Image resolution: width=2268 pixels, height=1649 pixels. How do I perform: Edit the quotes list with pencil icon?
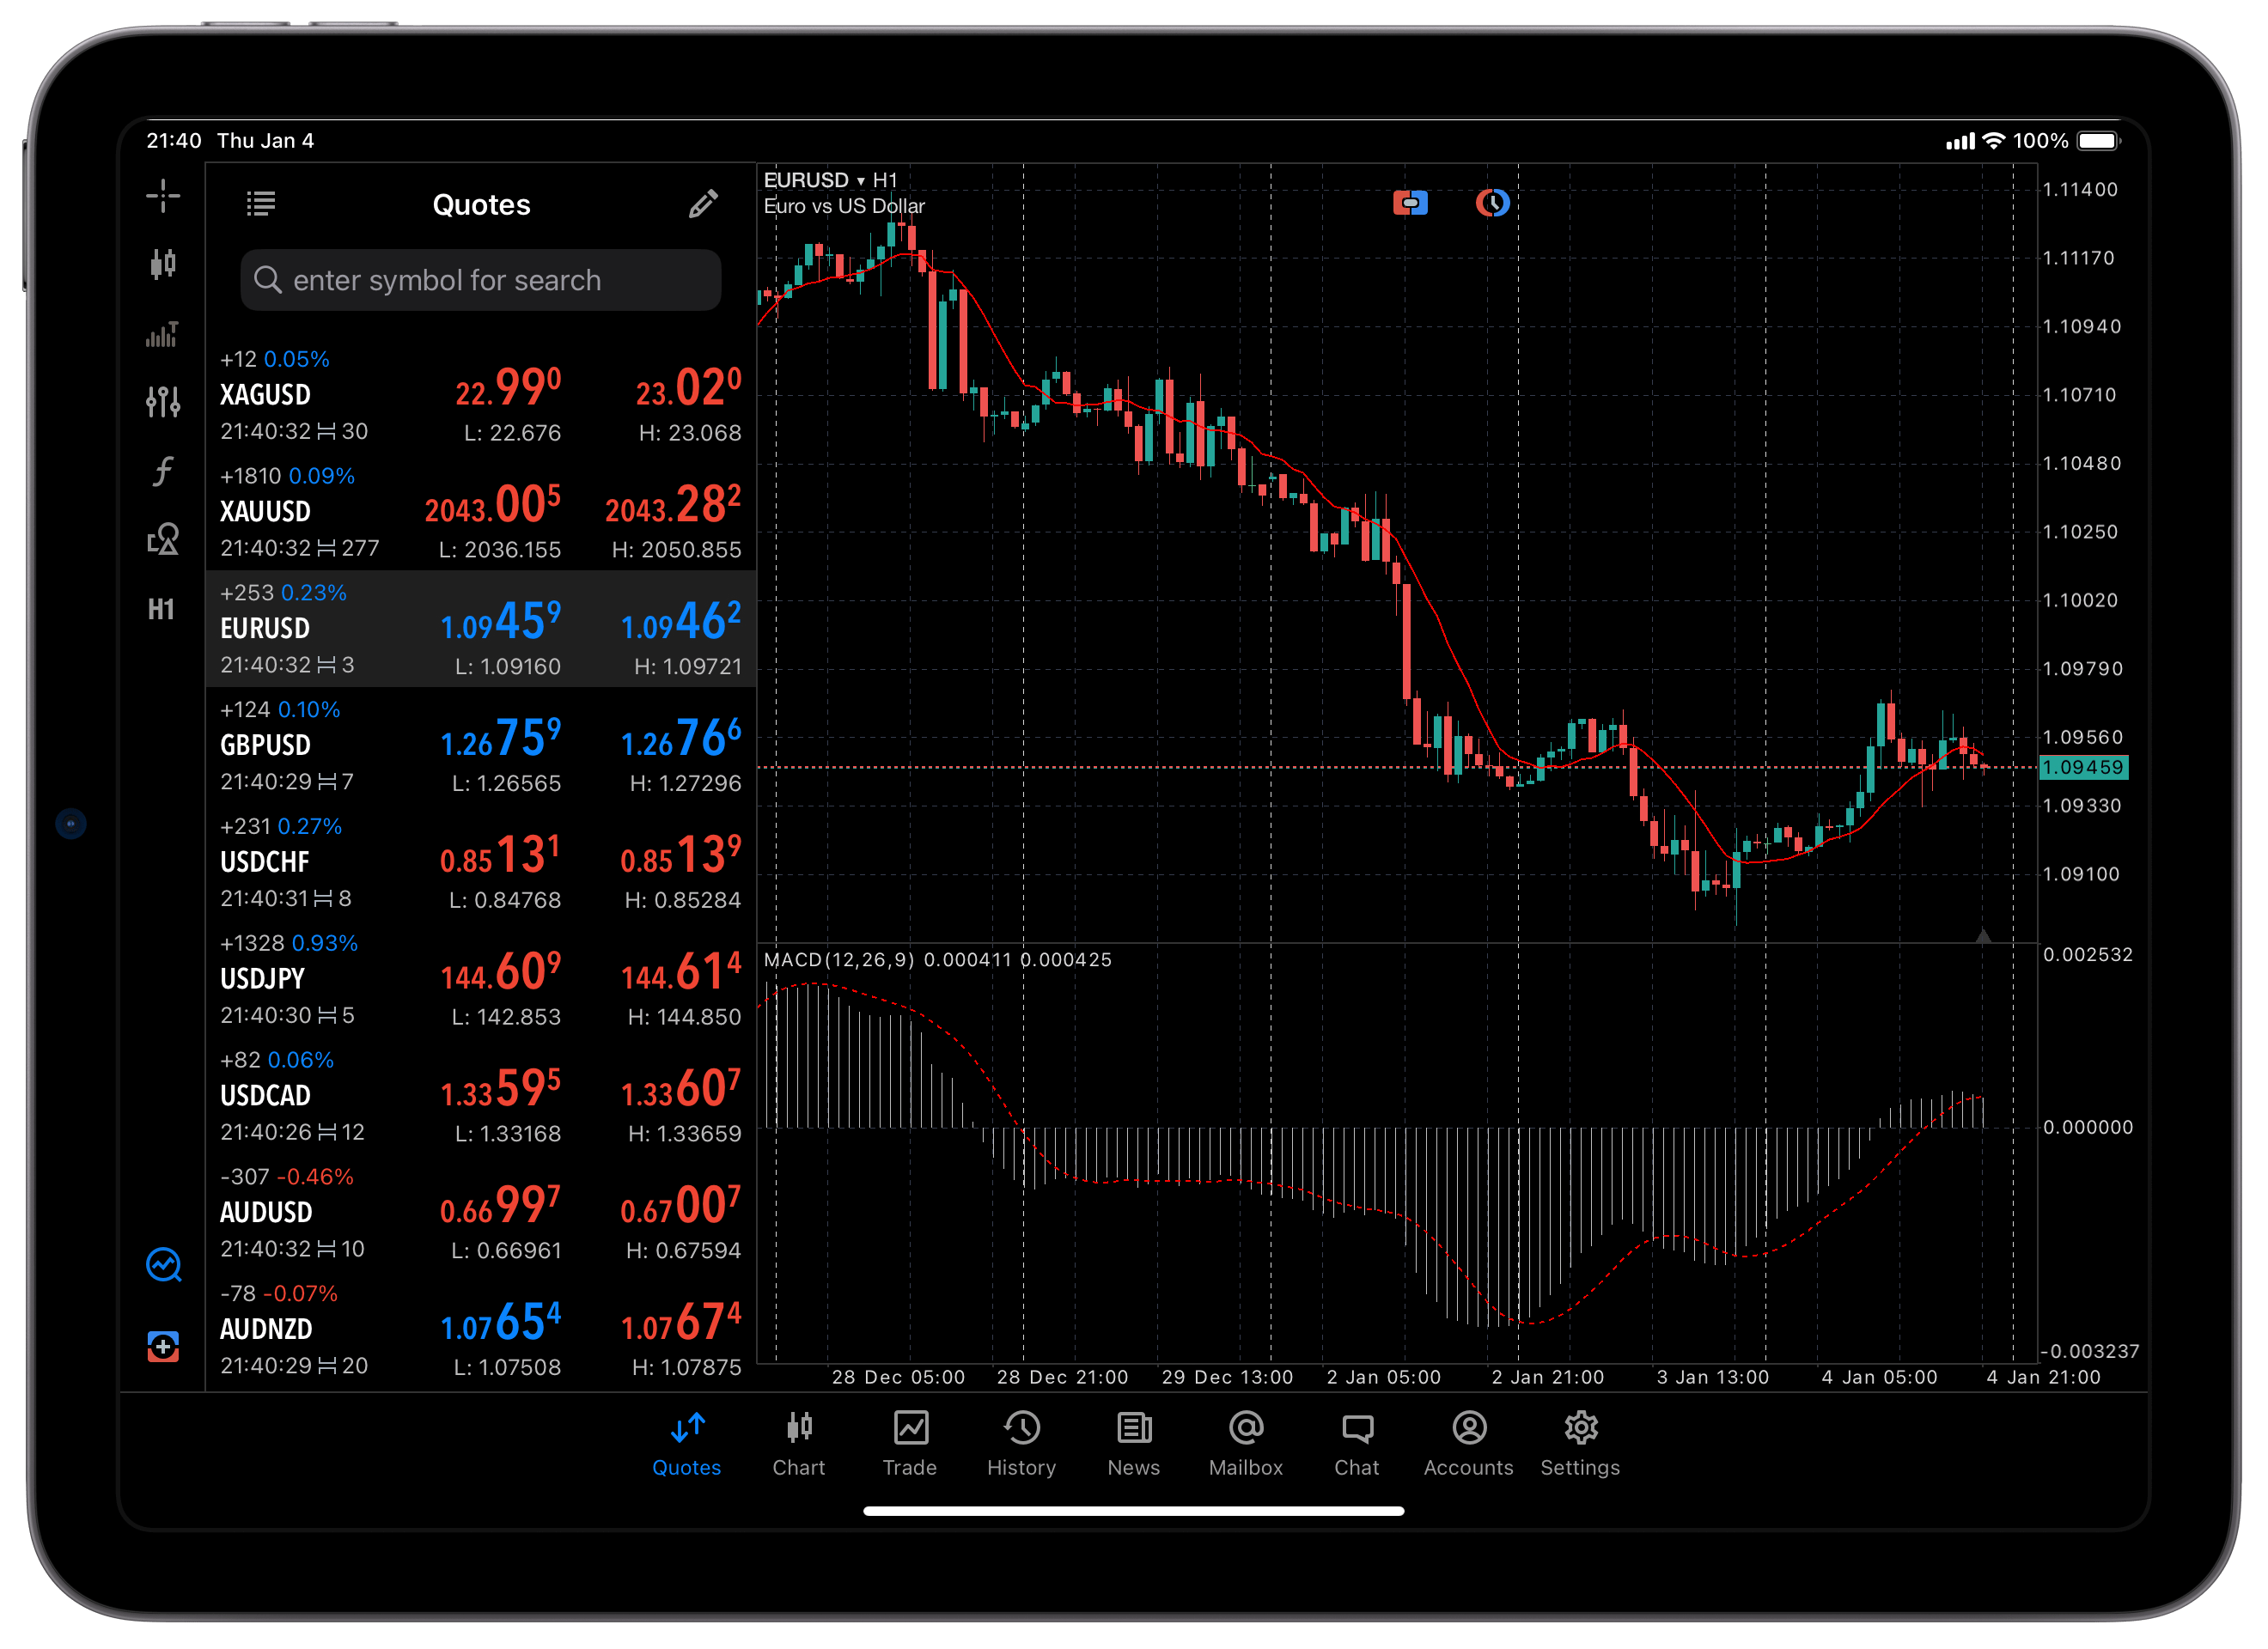click(x=703, y=204)
